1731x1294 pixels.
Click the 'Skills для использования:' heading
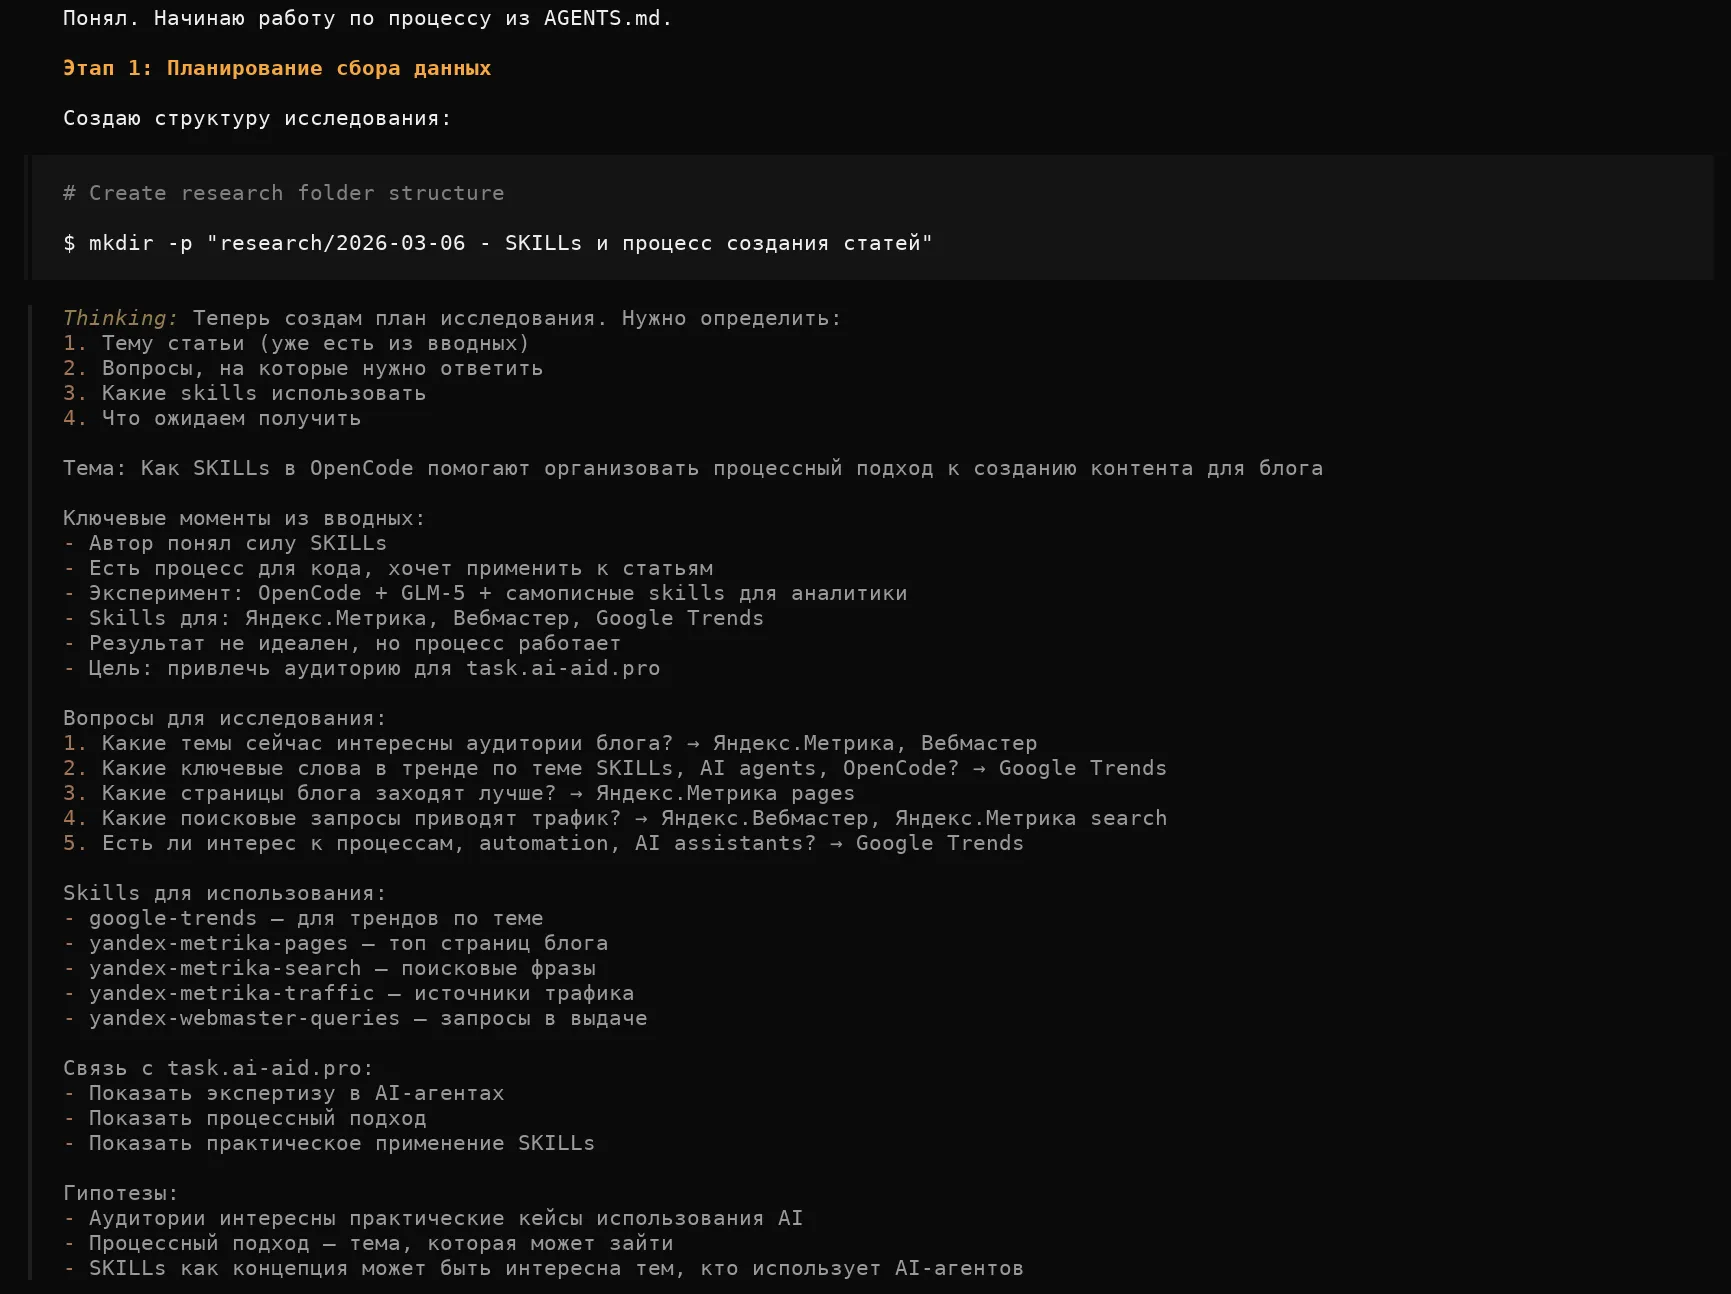(x=224, y=893)
